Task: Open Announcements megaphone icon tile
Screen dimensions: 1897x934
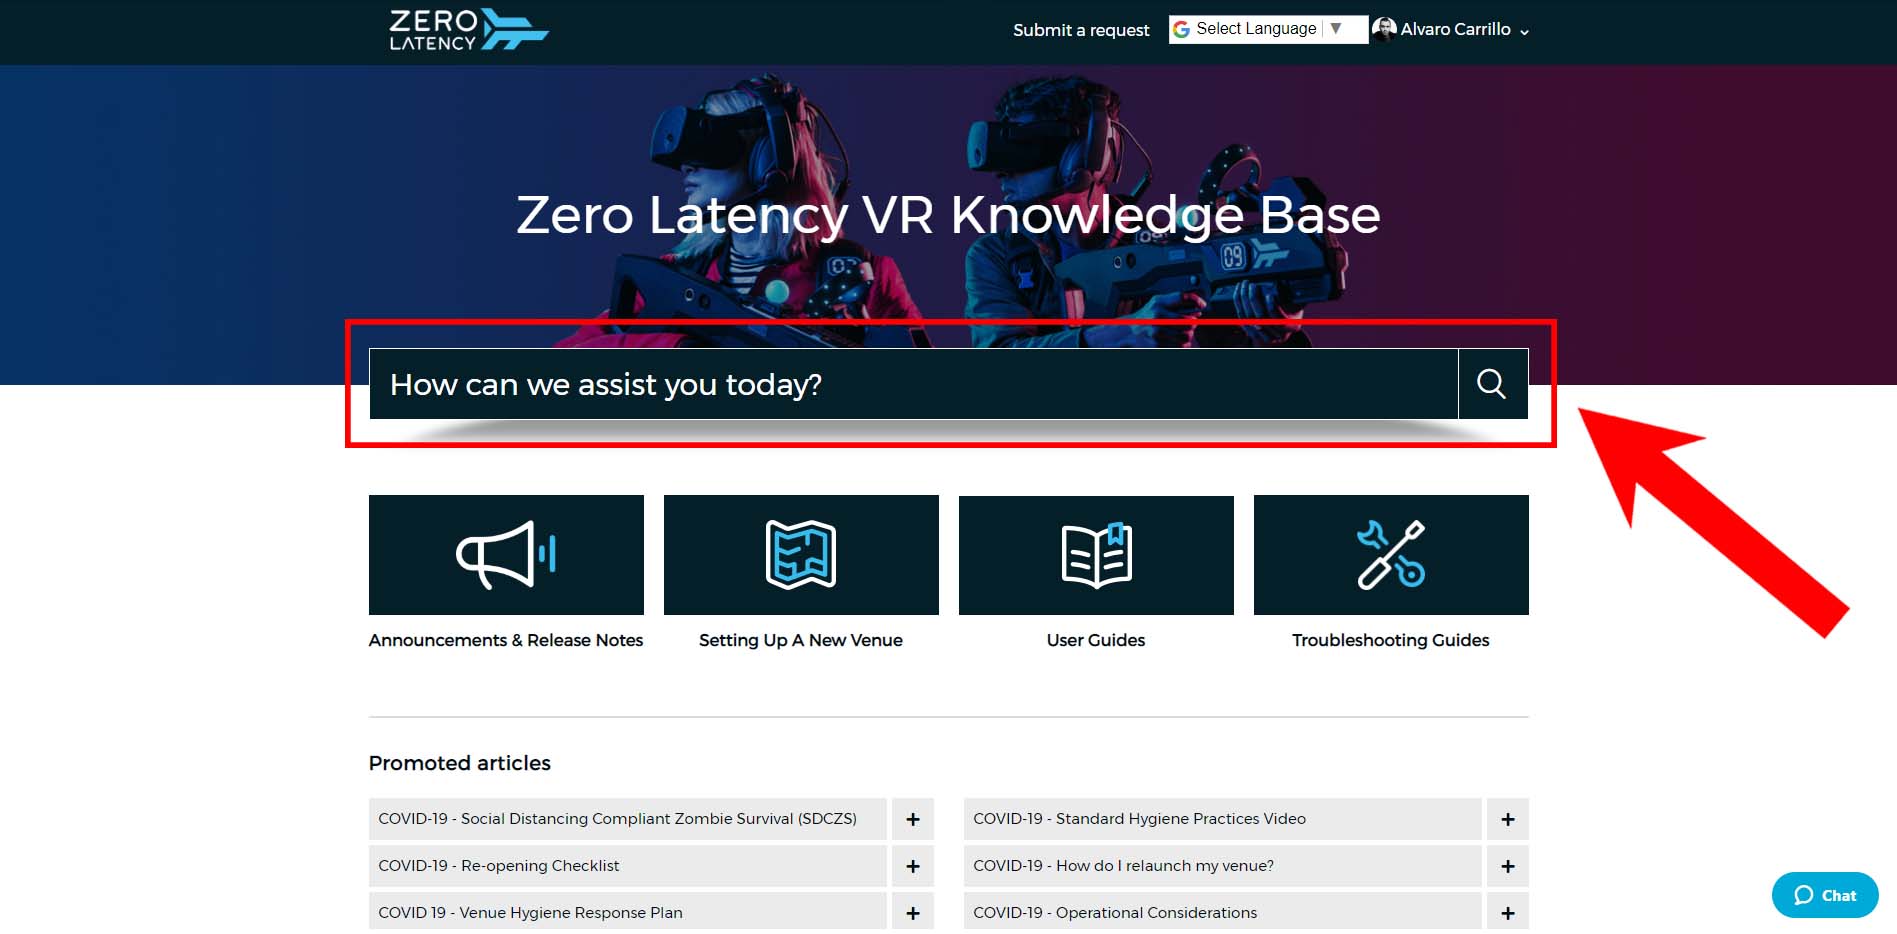Action: [x=506, y=555]
